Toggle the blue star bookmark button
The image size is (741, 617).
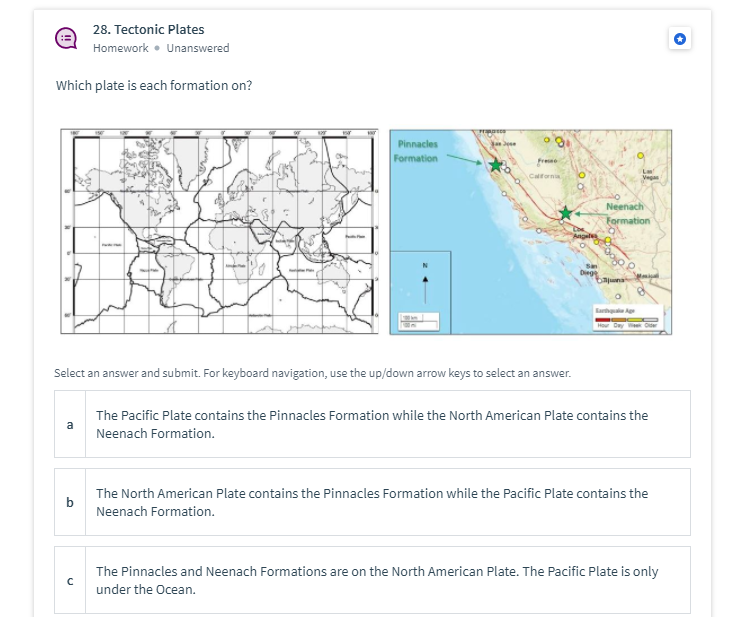680,39
